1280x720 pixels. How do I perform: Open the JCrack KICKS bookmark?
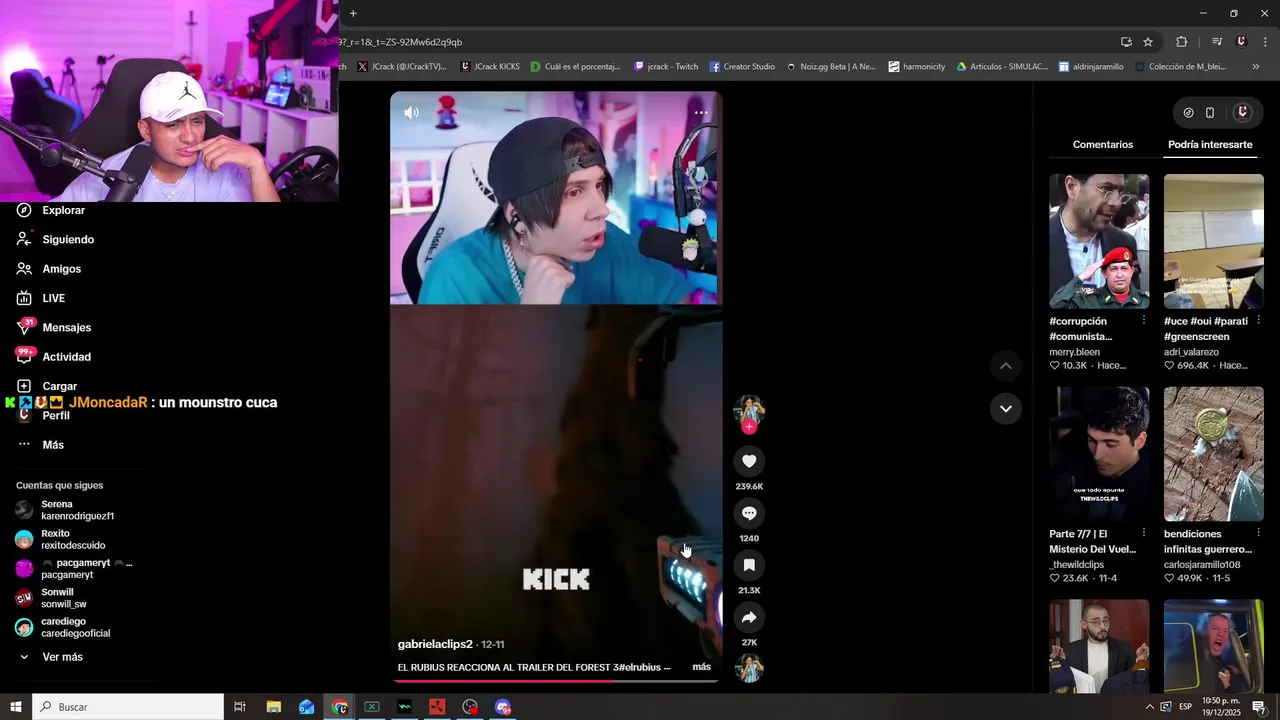pyautogui.click(x=490, y=67)
